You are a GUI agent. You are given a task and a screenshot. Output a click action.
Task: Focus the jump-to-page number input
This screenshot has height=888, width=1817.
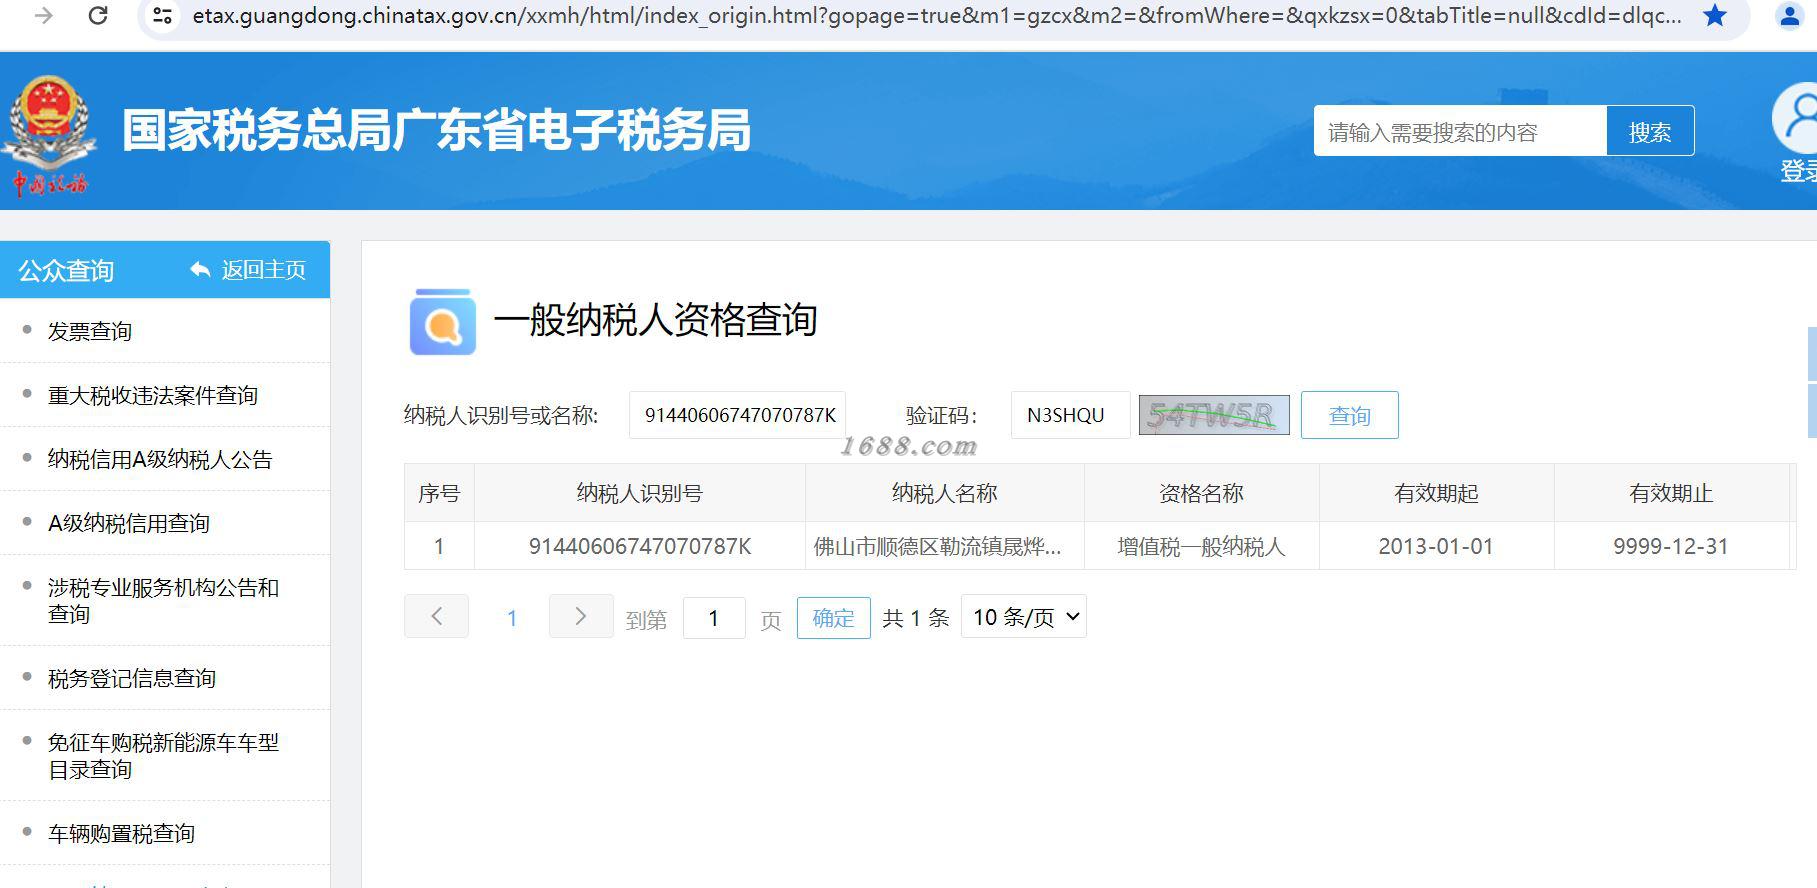(714, 618)
